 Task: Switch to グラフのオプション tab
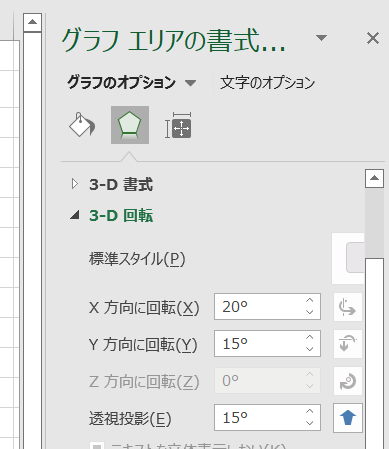click(121, 82)
